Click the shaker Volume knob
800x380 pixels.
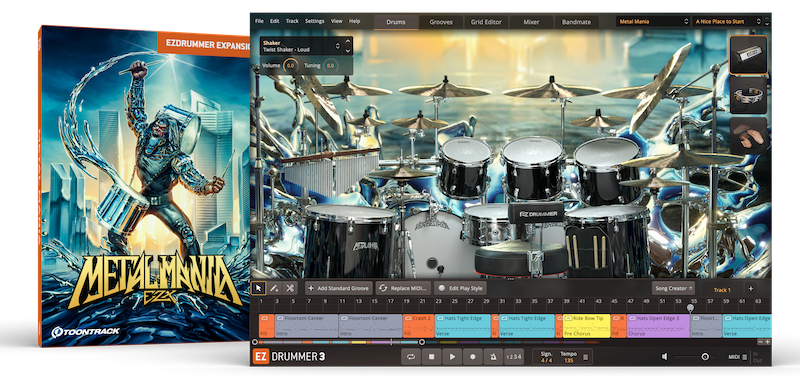[x=290, y=66]
